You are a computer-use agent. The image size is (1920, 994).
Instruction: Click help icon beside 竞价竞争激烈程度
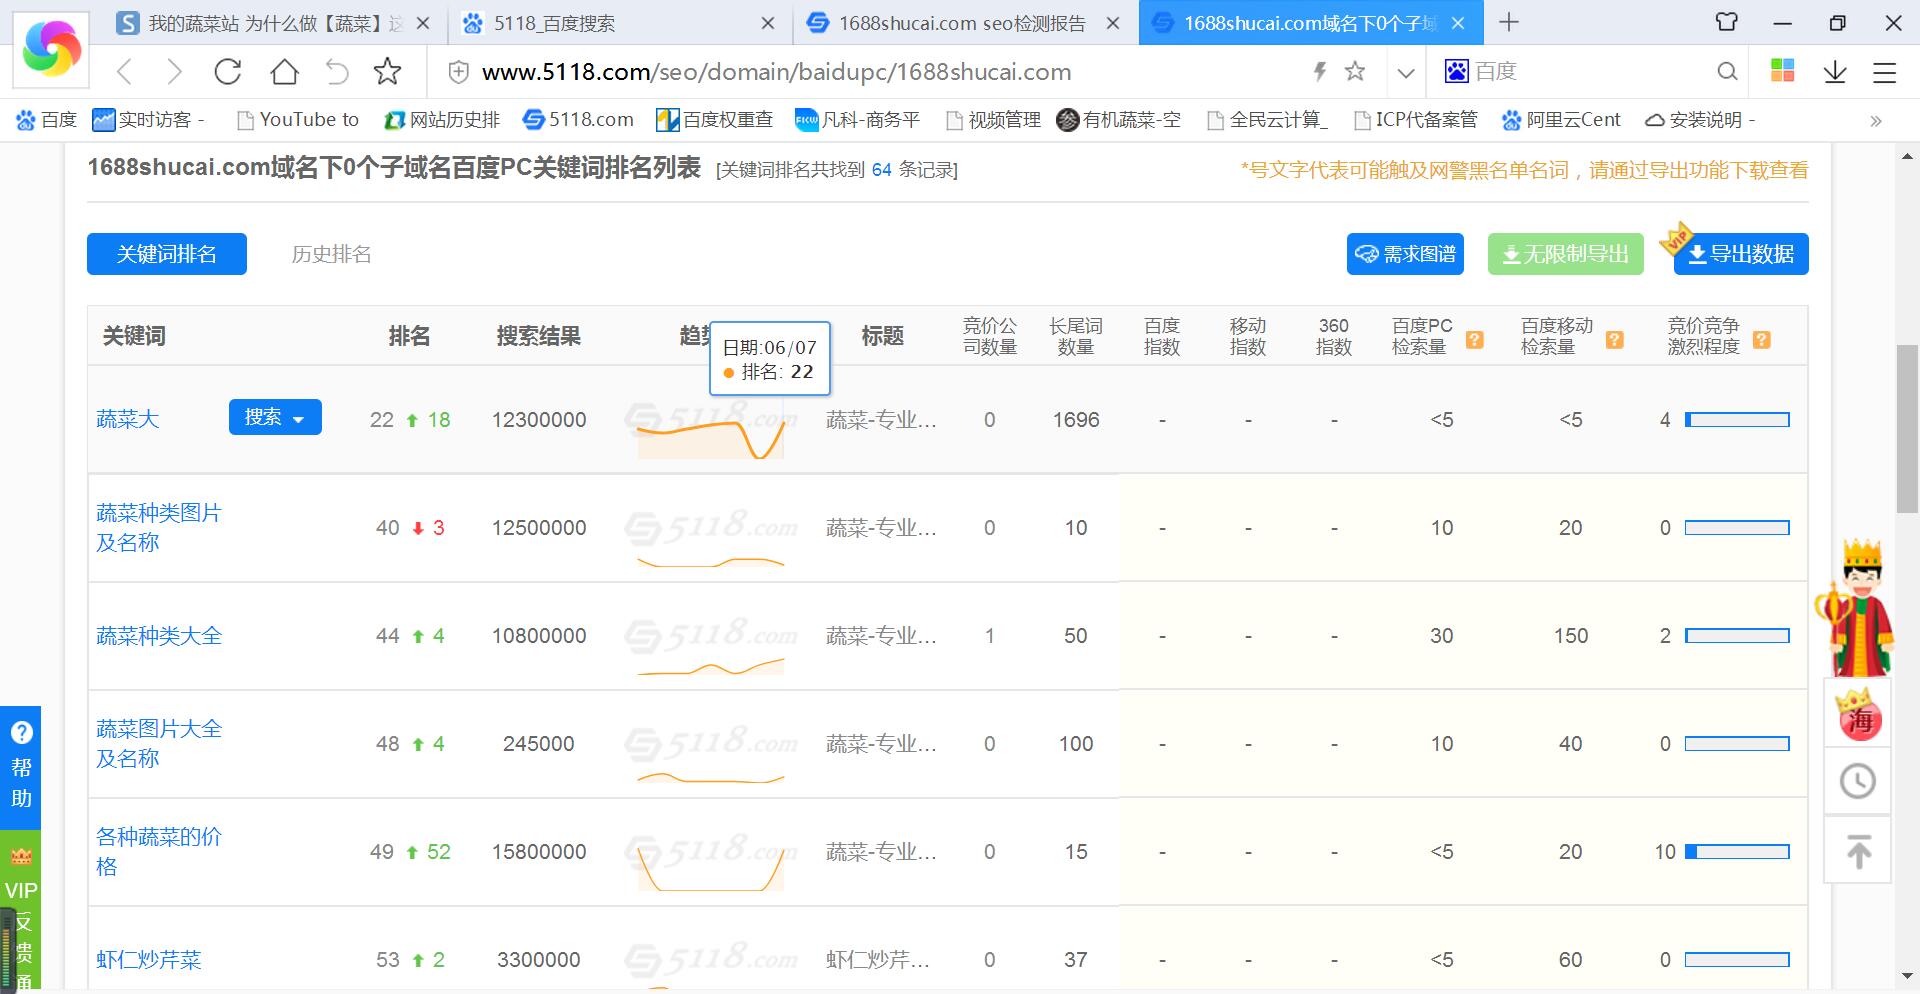click(x=1762, y=340)
